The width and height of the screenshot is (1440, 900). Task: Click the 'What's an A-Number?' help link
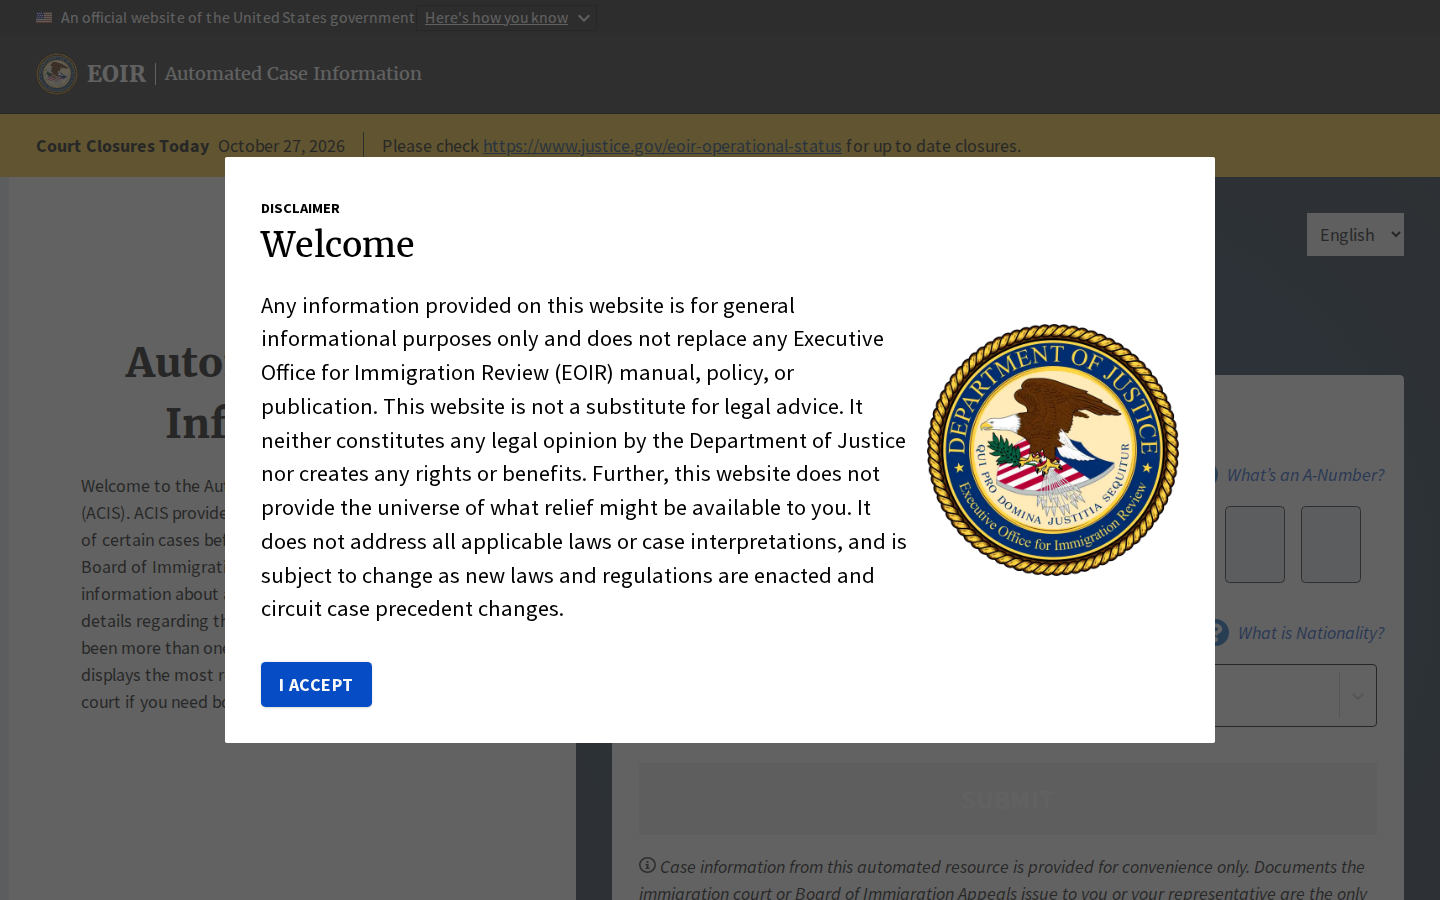click(1305, 475)
